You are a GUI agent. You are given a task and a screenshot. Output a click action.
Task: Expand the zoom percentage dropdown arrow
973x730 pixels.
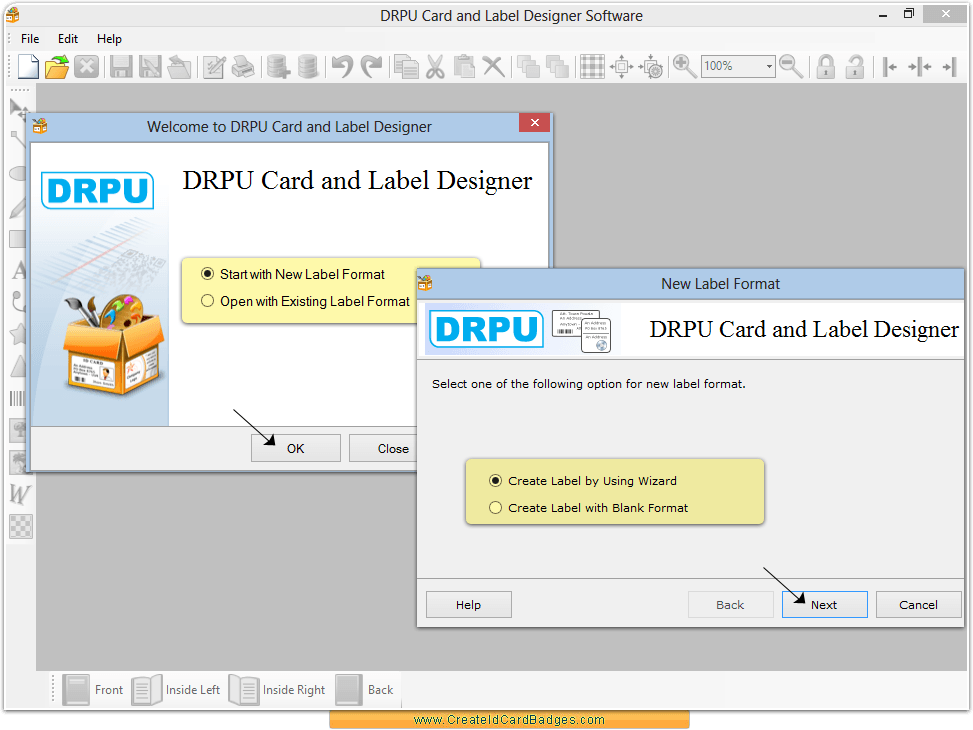[769, 66]
